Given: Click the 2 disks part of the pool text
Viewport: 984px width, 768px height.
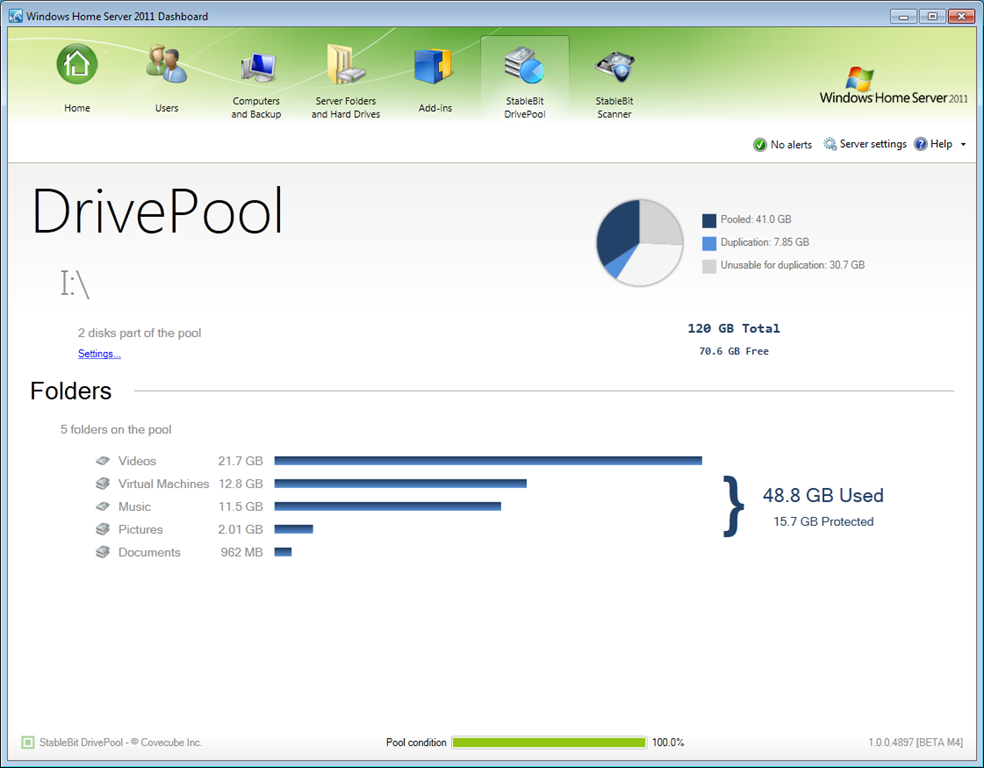Looking at the screenshot, I should click(x=139, y=333).
